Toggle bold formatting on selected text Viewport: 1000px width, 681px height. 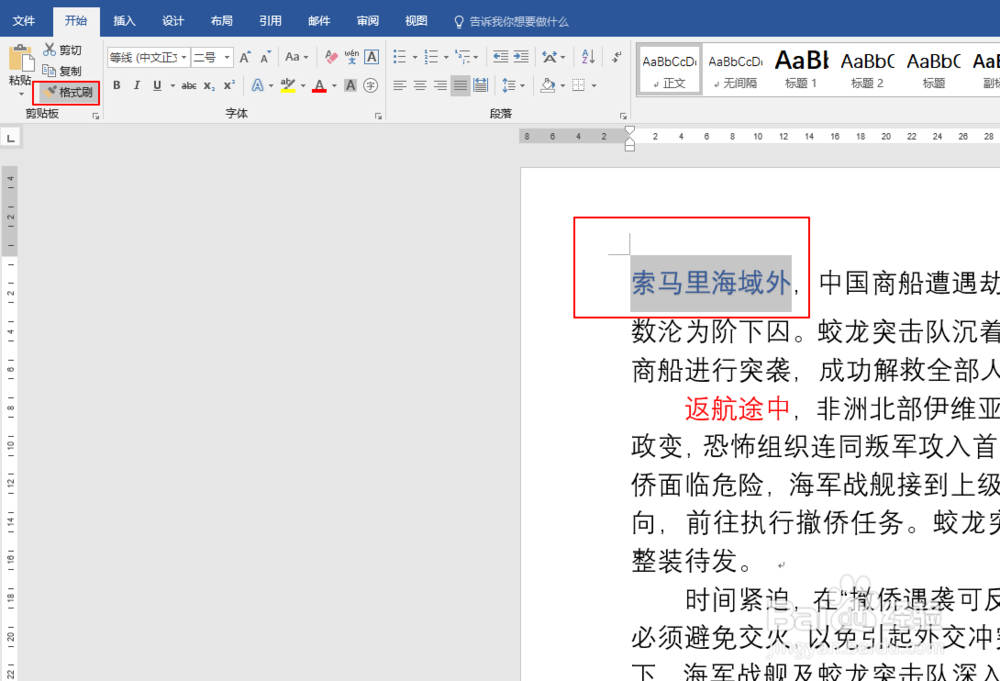tap(116, 86)
